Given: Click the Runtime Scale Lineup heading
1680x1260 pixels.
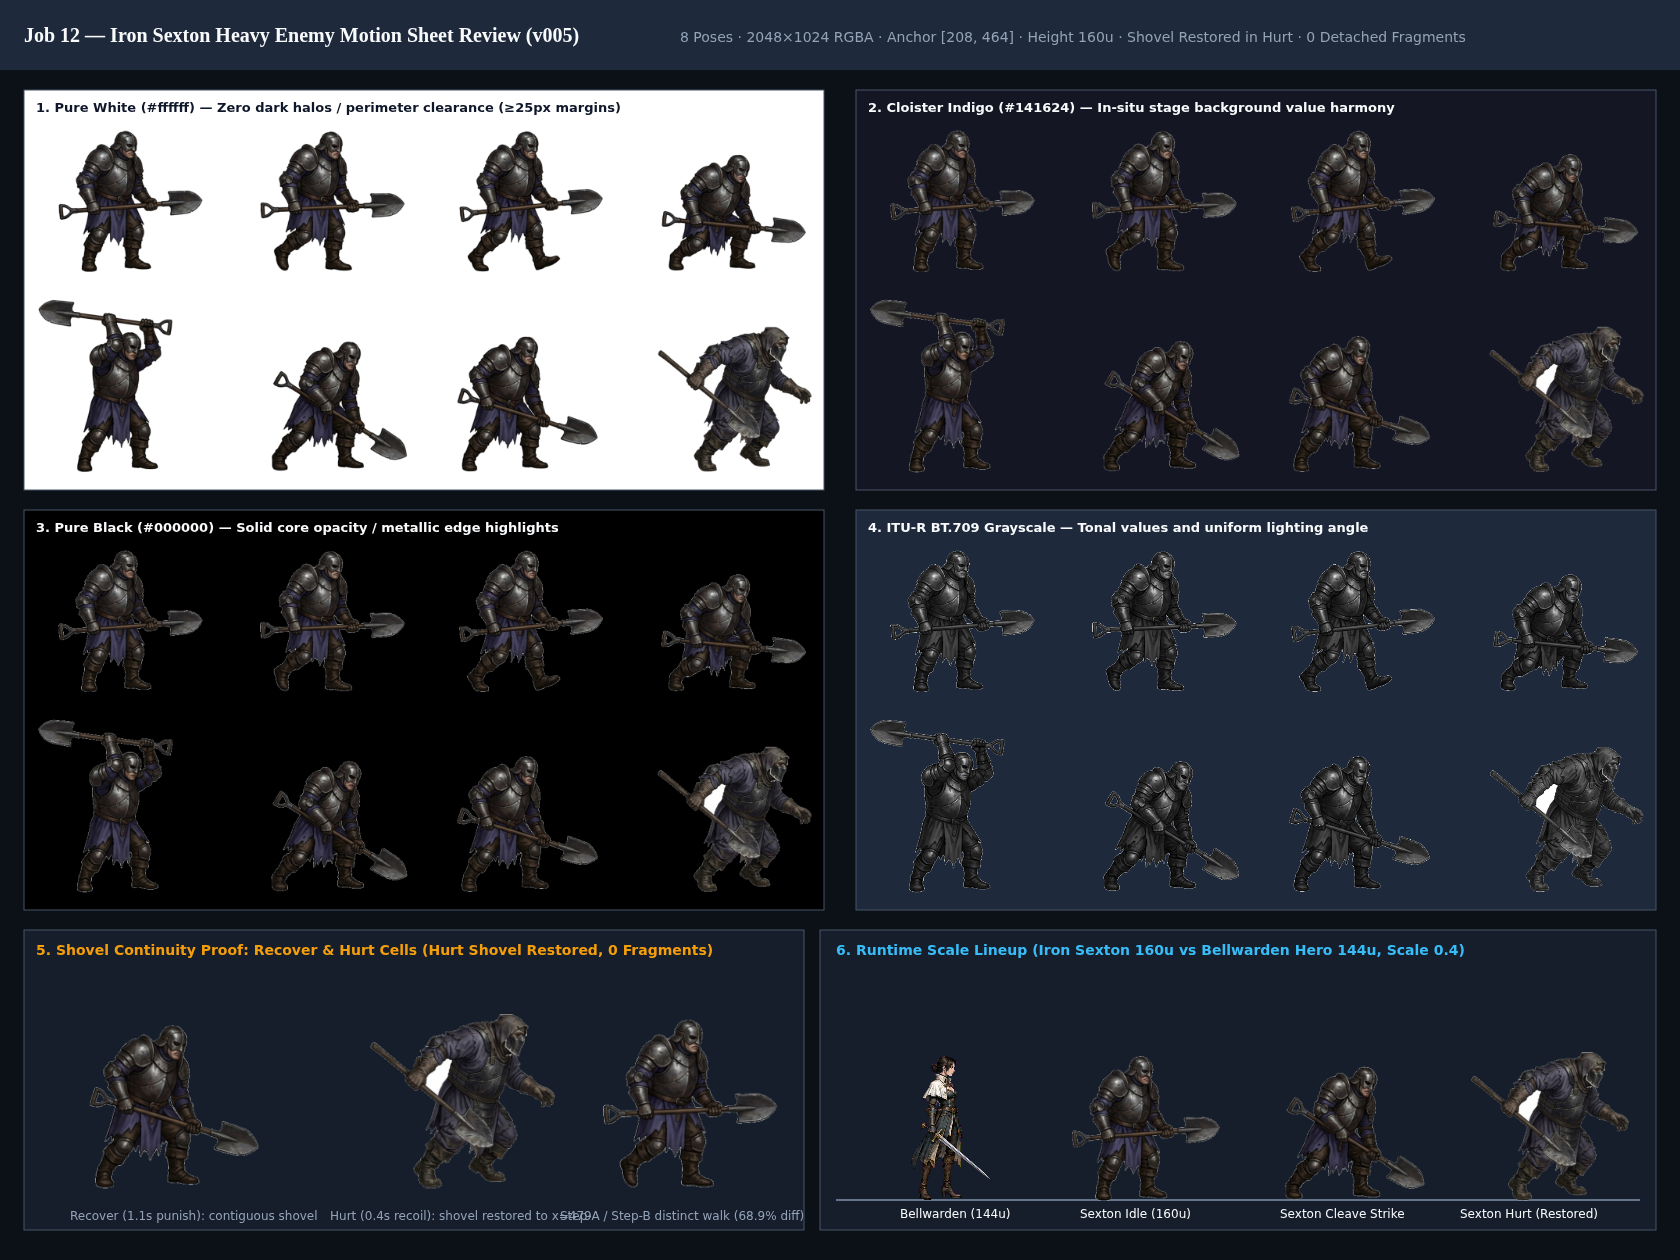Looking at the screenshot, I should (x=1150, y=950).
